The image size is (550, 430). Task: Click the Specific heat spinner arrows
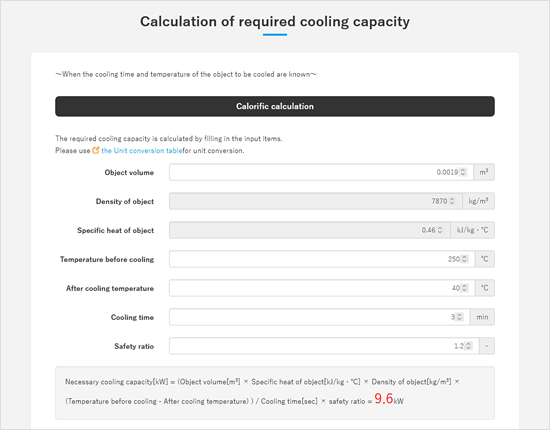pyautogui.click(x=440, y=230)
